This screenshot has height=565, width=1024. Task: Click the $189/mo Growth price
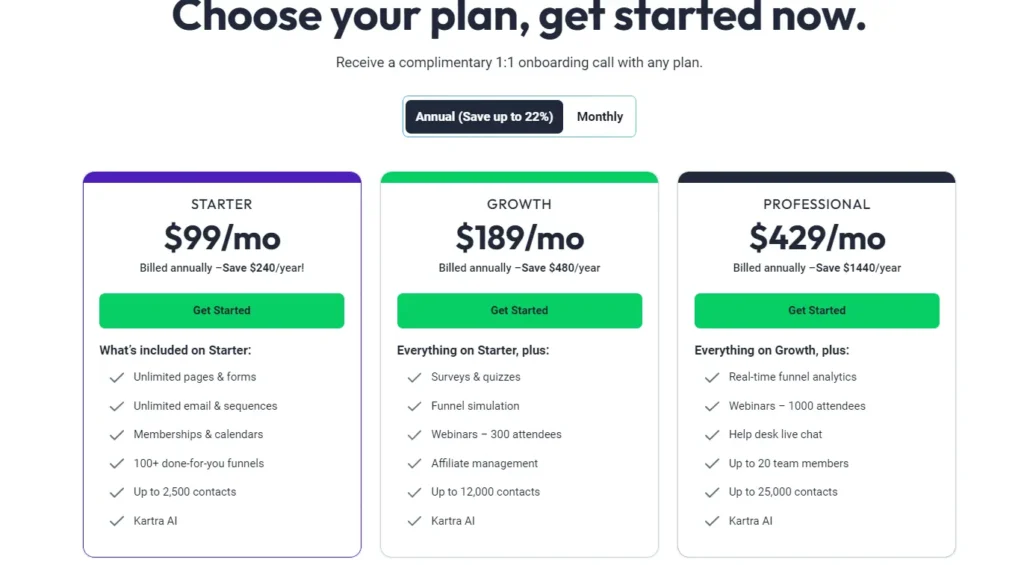coord(519,238)
